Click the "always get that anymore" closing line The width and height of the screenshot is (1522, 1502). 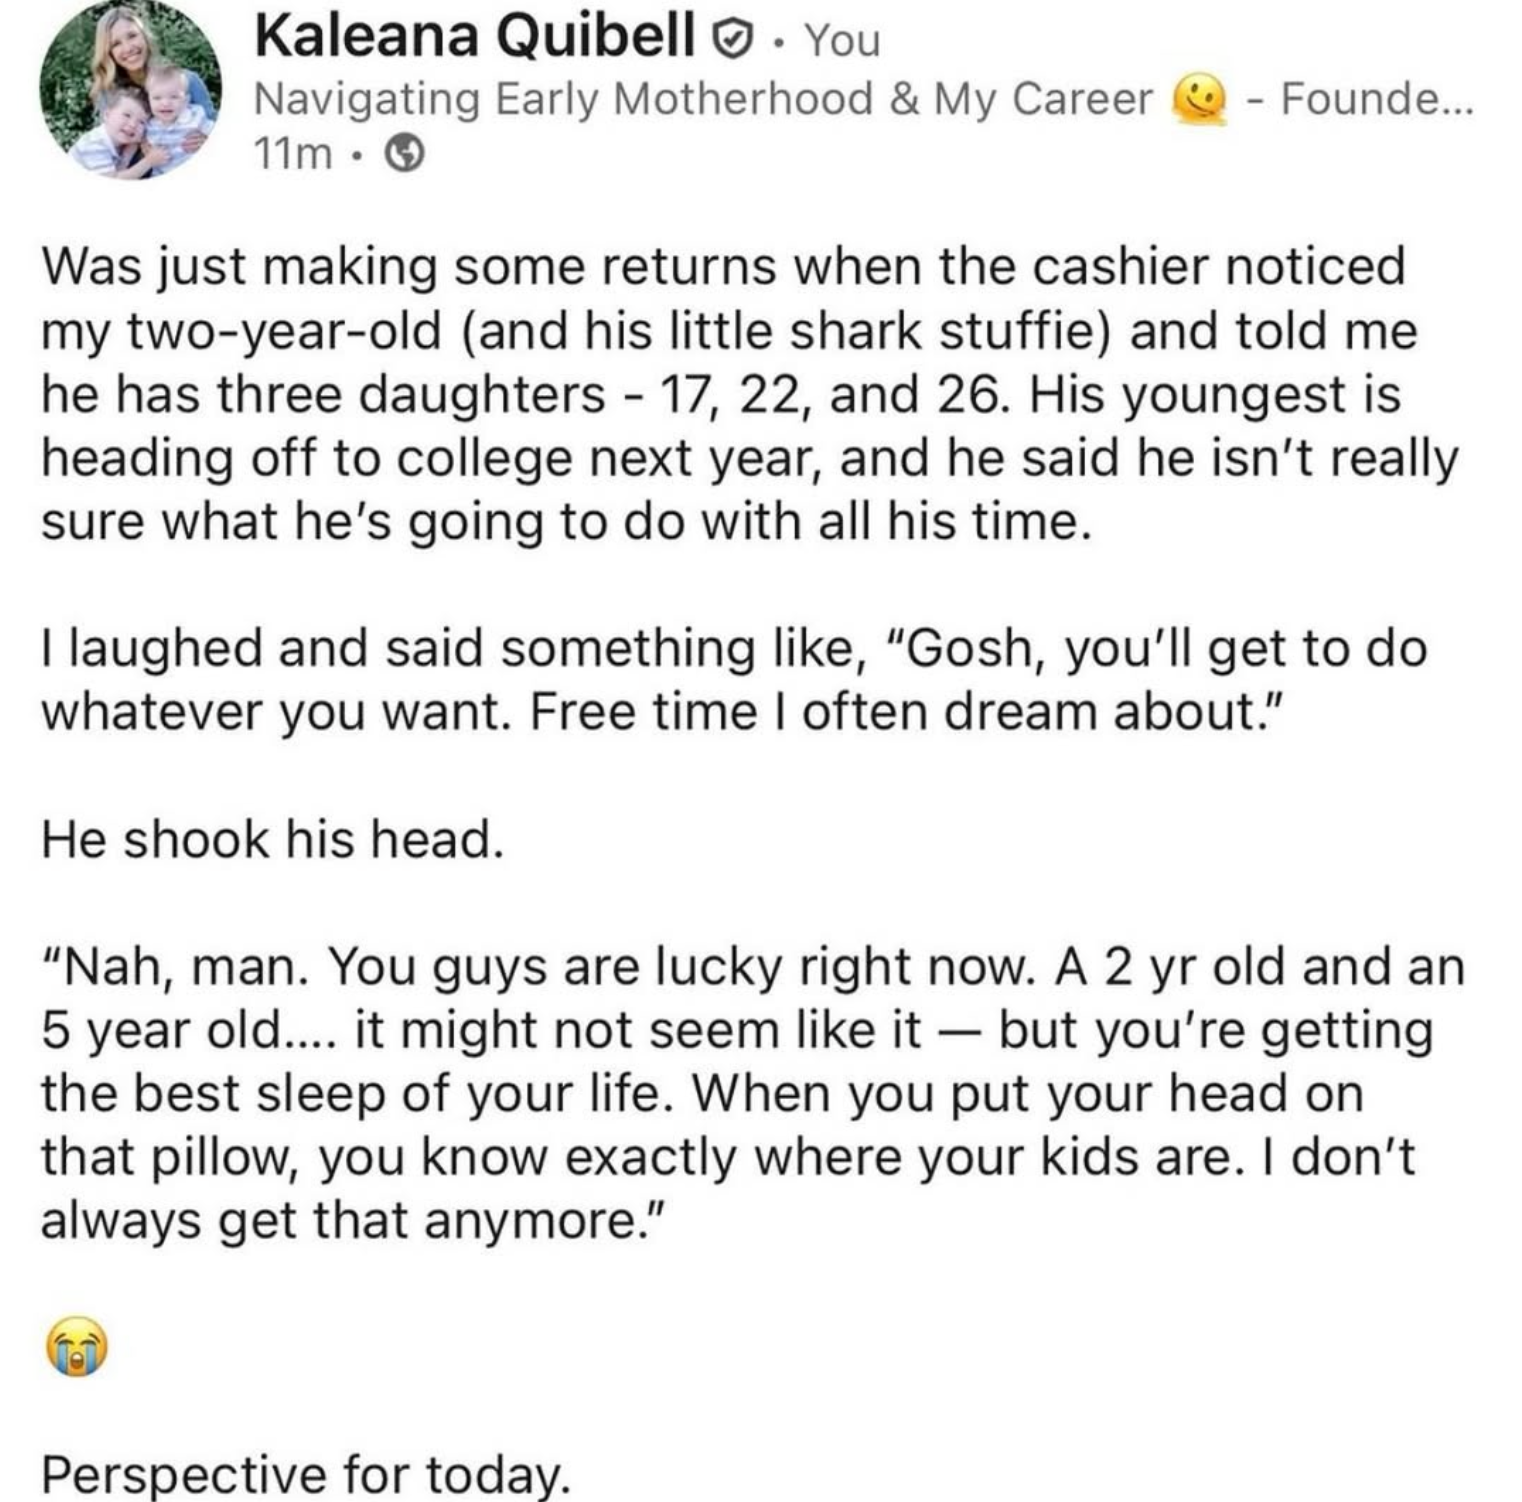pos(350,1221)
